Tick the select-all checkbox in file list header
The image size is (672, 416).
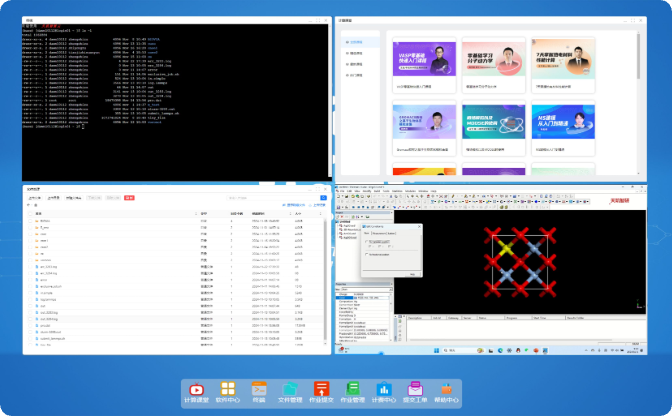30,214
